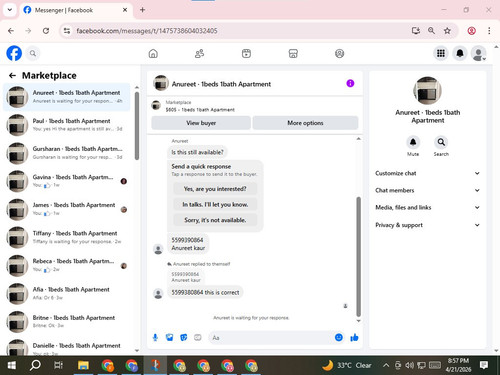Open the Friends icon in top navigation
The image size is (500, 375).
point(199,53)
